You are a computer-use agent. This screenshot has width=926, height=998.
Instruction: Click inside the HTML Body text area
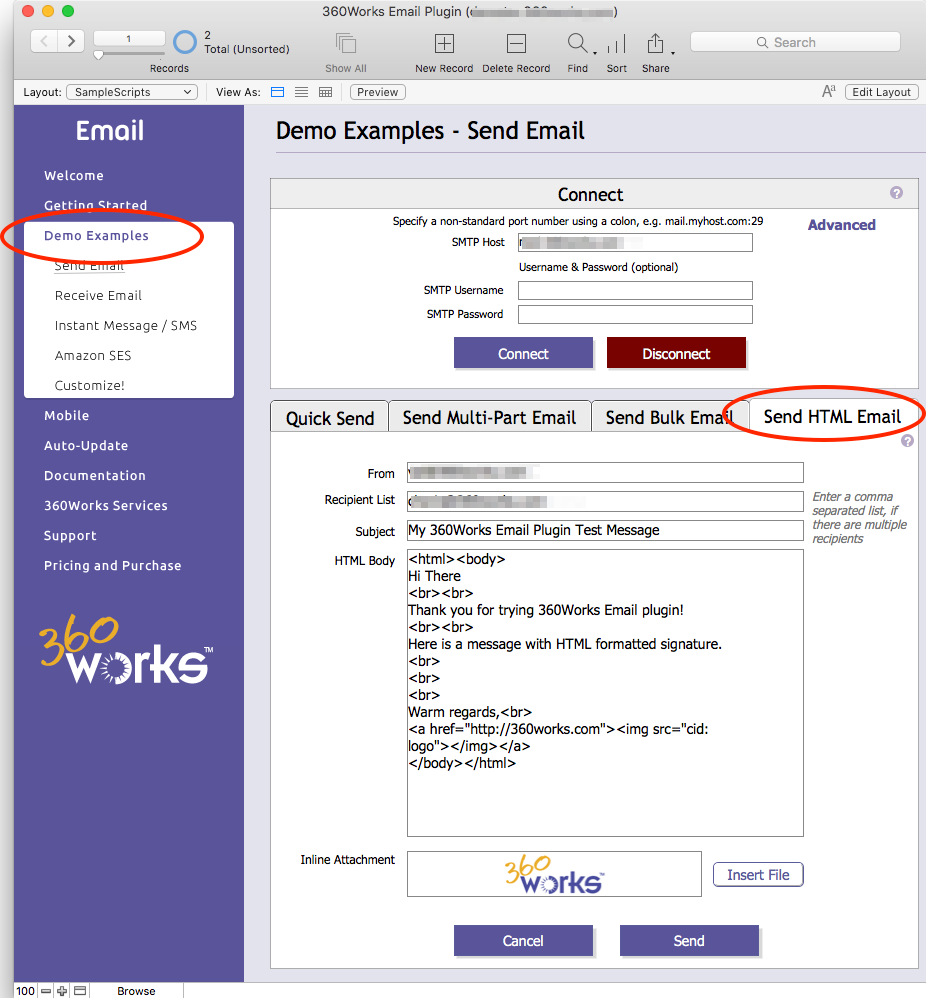tap(605, 693)
